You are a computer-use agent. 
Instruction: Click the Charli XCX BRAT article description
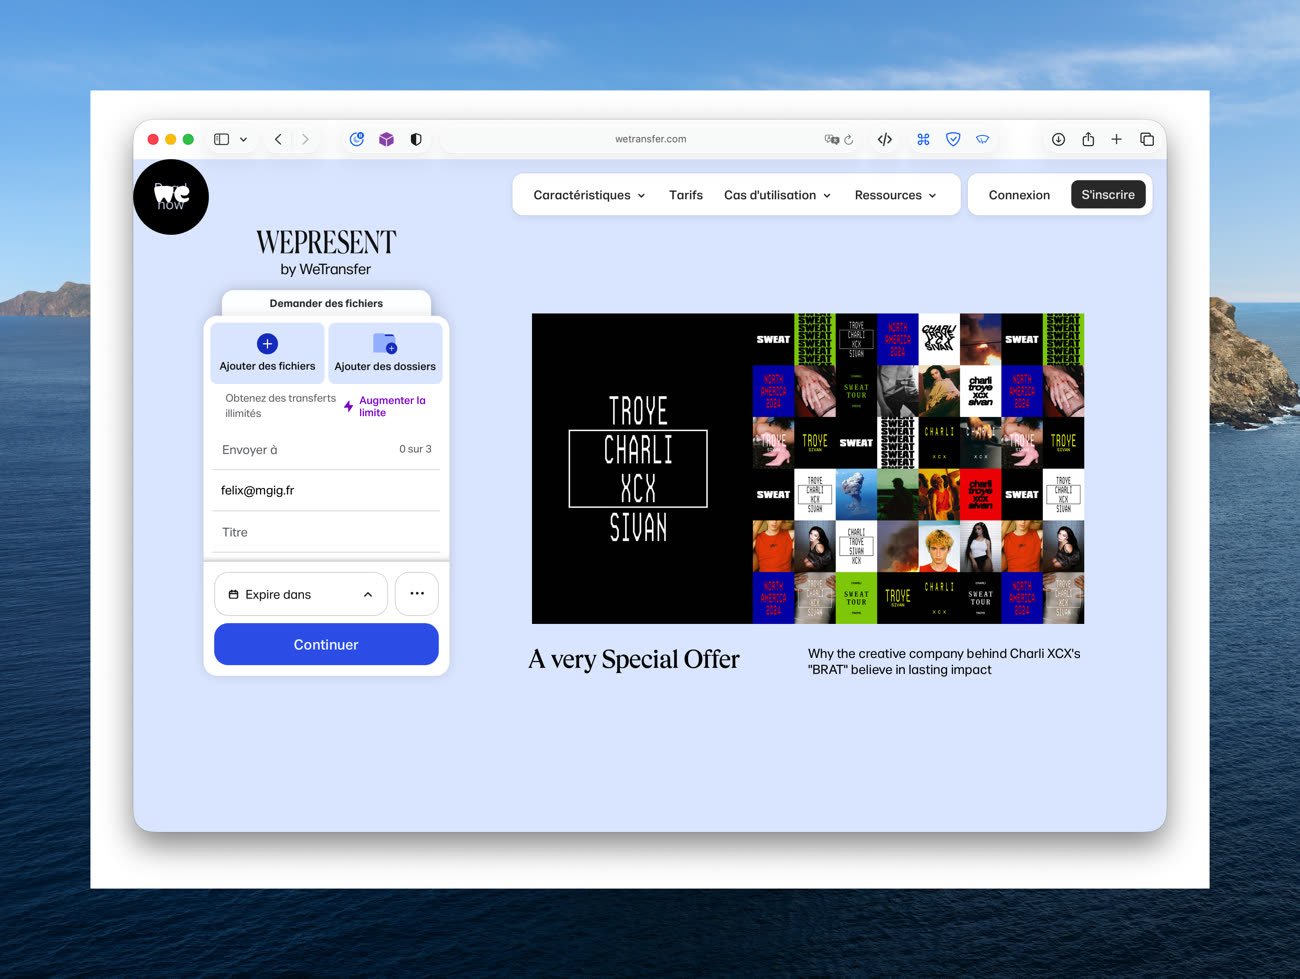click(x=944, y=662)
